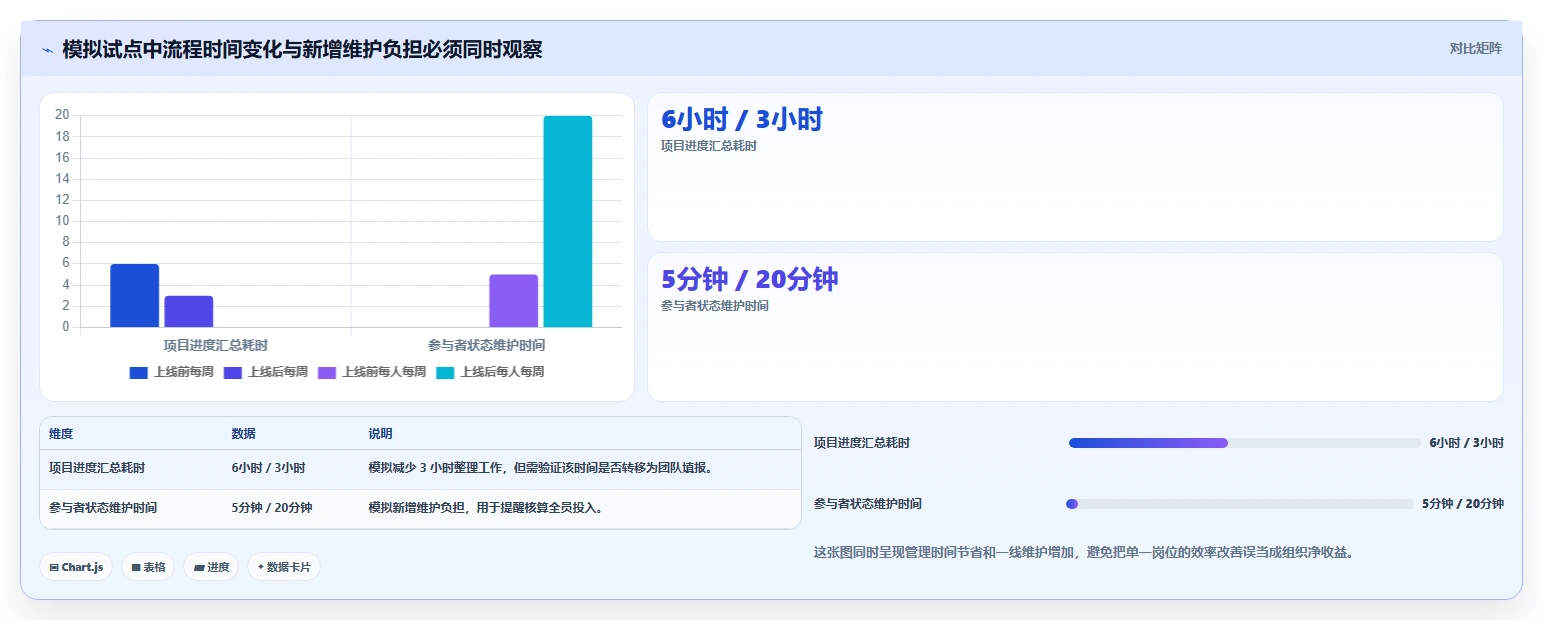Click the 对比矩阵 label in header
Viewport: 1543px width, 620px height.
1475,48
